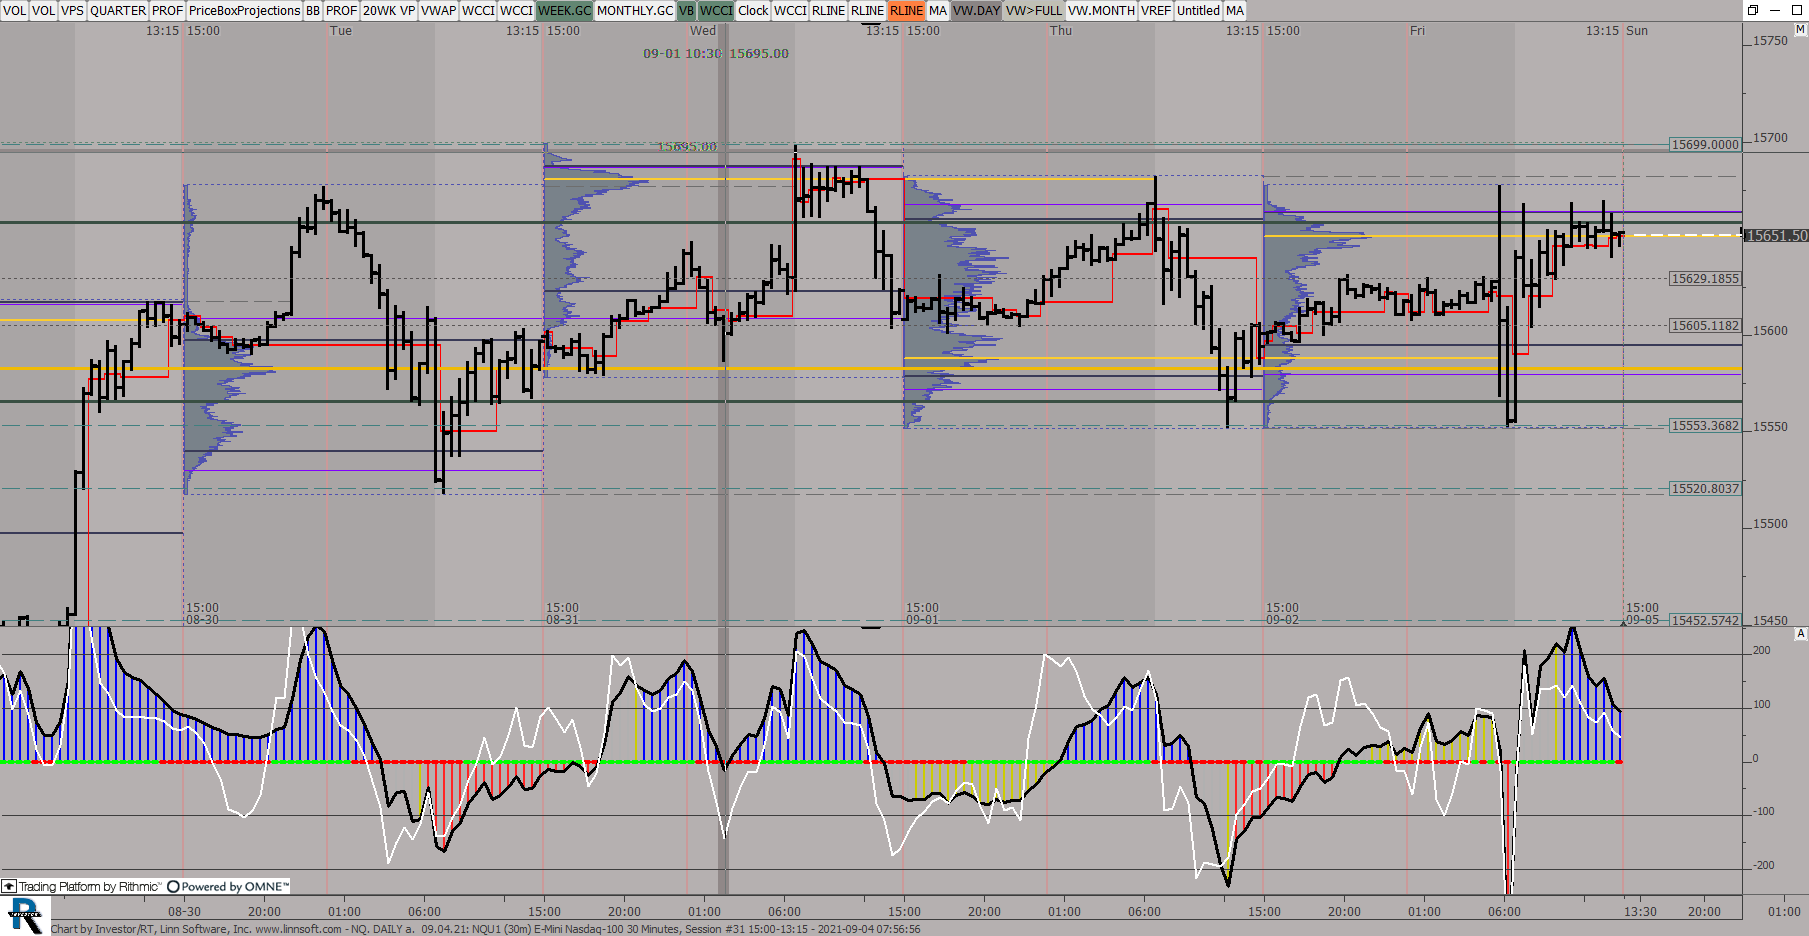Open the 20WK VP toolbar item
Viewport: 1809px width, 936px height.
pos(388,10)
